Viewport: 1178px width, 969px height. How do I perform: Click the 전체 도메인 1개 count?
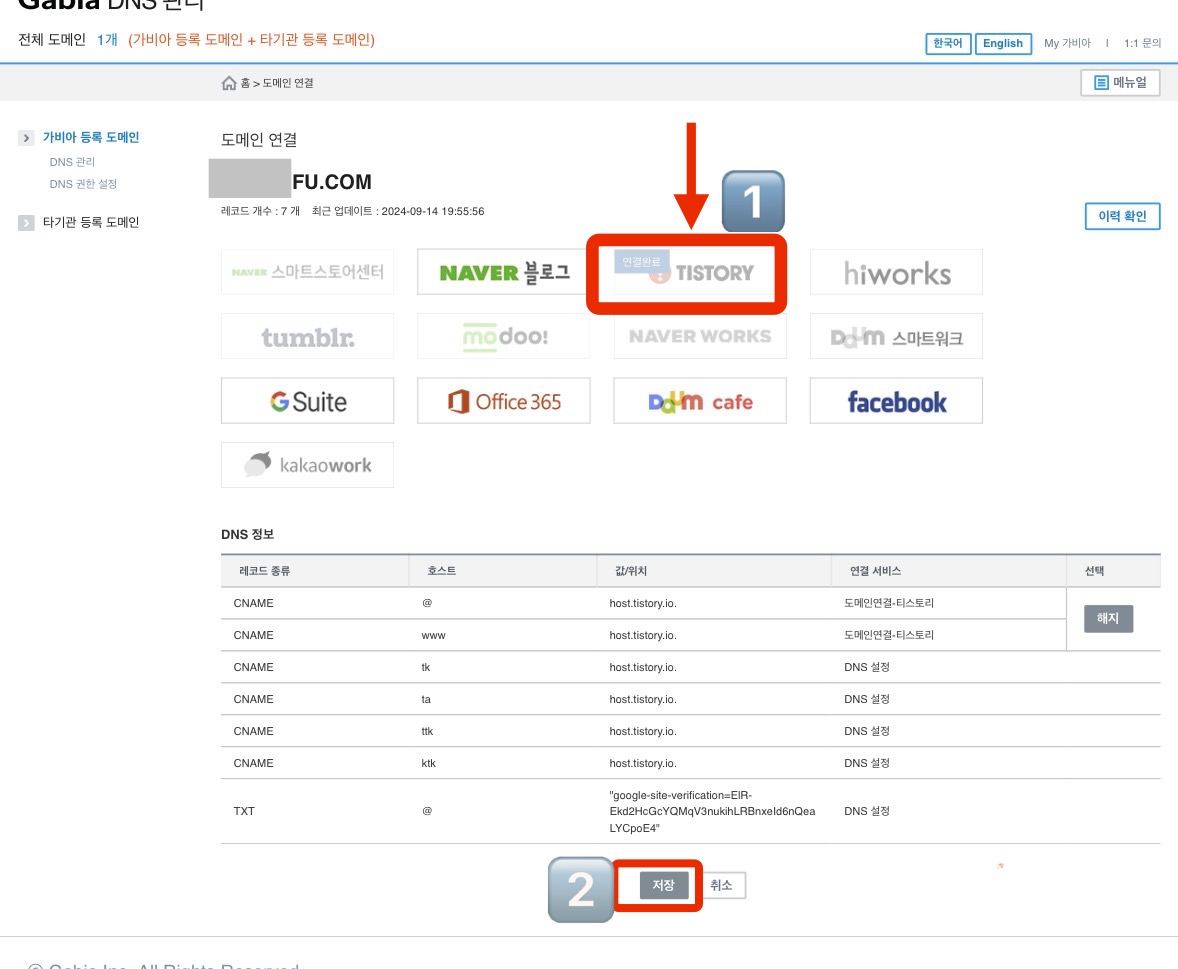click(107, 40)
